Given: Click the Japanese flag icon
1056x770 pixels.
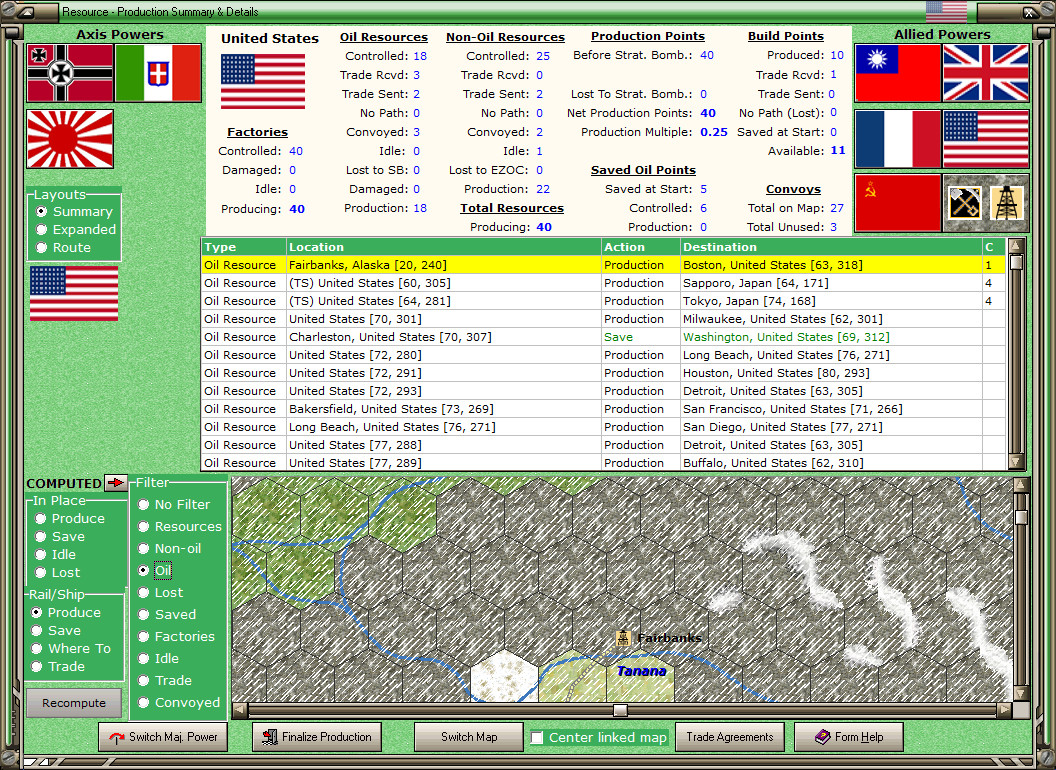Looking at the screenshot, I should [x=69, y=139].
